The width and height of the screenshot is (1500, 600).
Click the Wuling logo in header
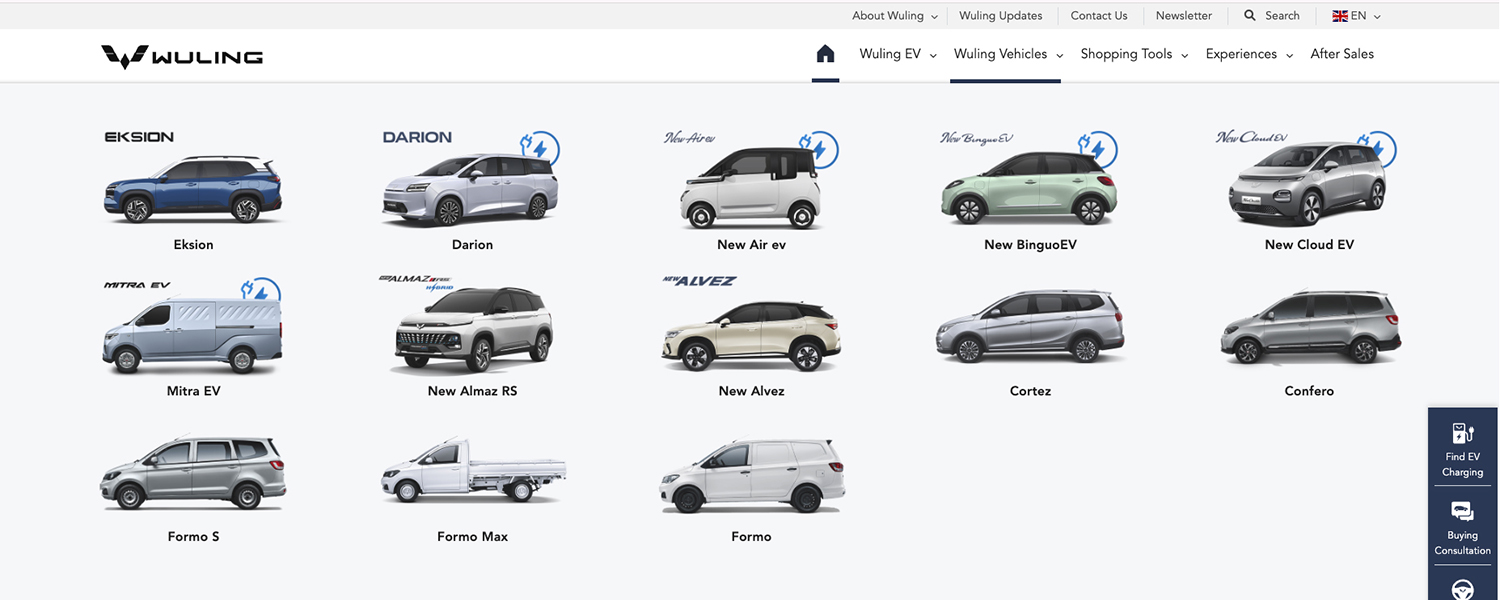pyautogui.click(x=182, y=57)
